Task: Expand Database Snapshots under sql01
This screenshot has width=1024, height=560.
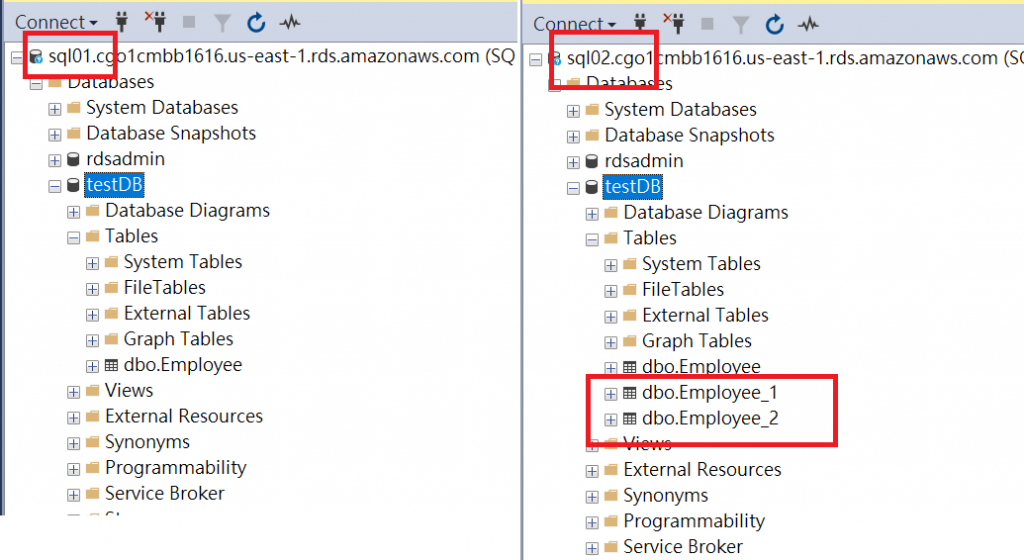Action: coord(55,135)
